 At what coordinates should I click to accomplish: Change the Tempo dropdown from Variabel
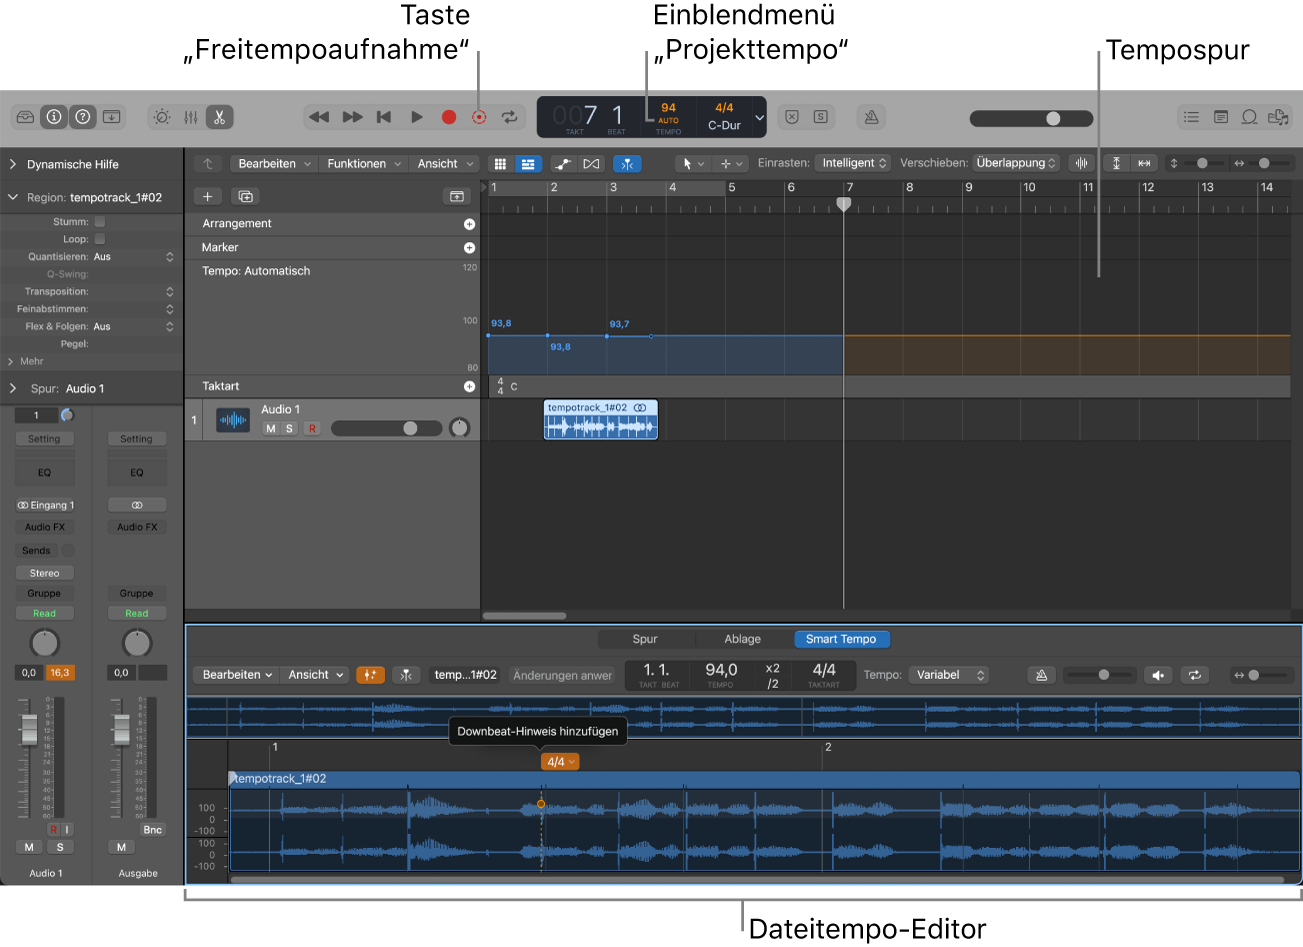click(x=947, y=674)
